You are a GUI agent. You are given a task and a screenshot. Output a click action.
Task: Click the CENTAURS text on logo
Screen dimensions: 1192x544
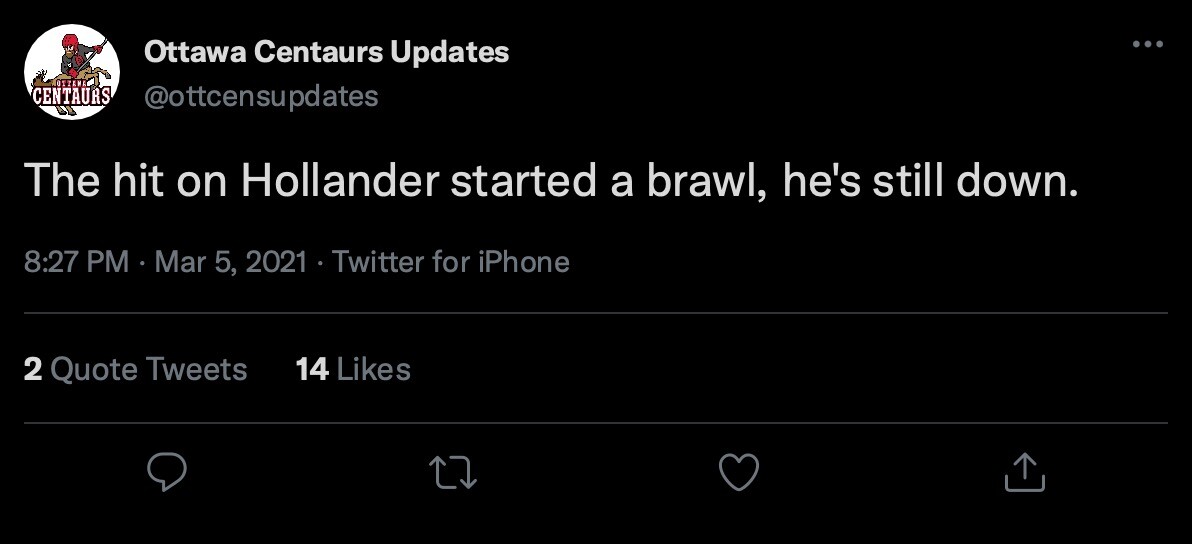tap(71, 97)
